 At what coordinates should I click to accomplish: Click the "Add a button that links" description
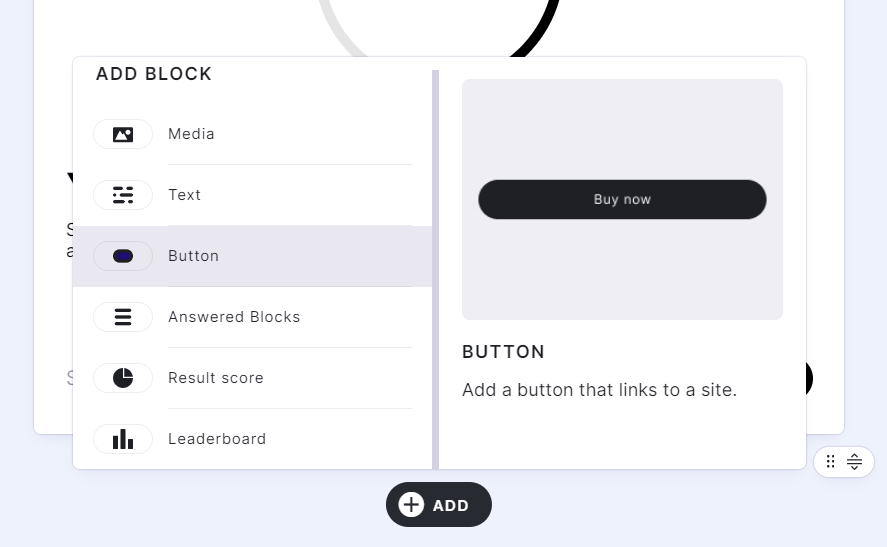pos(599,390)
